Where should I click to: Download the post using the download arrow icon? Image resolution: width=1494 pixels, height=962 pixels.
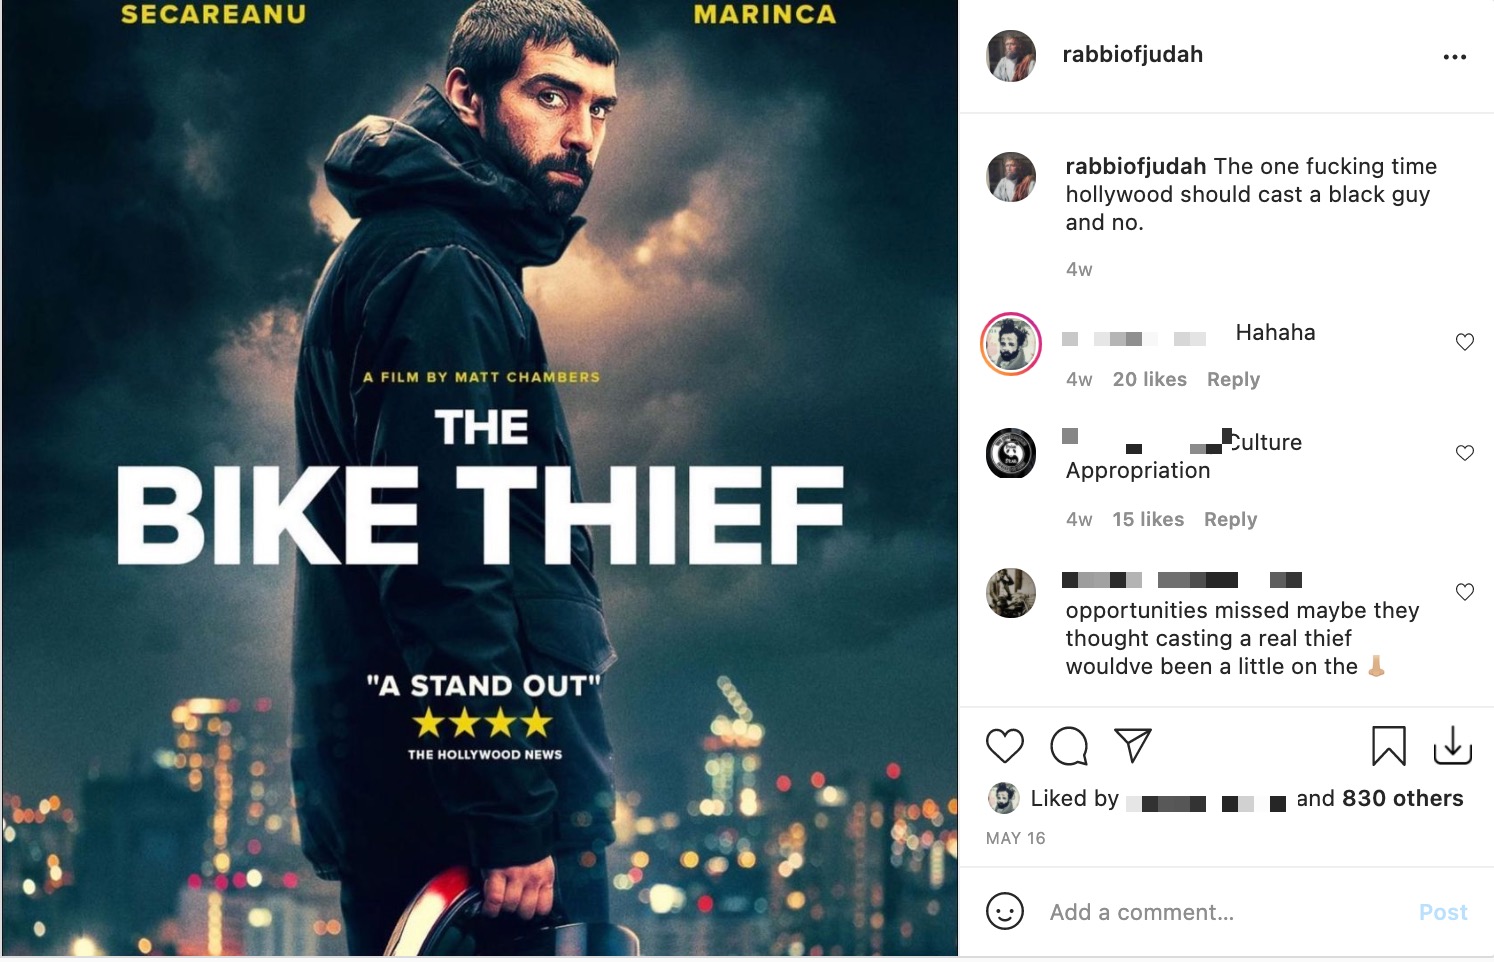point(1453,746)
